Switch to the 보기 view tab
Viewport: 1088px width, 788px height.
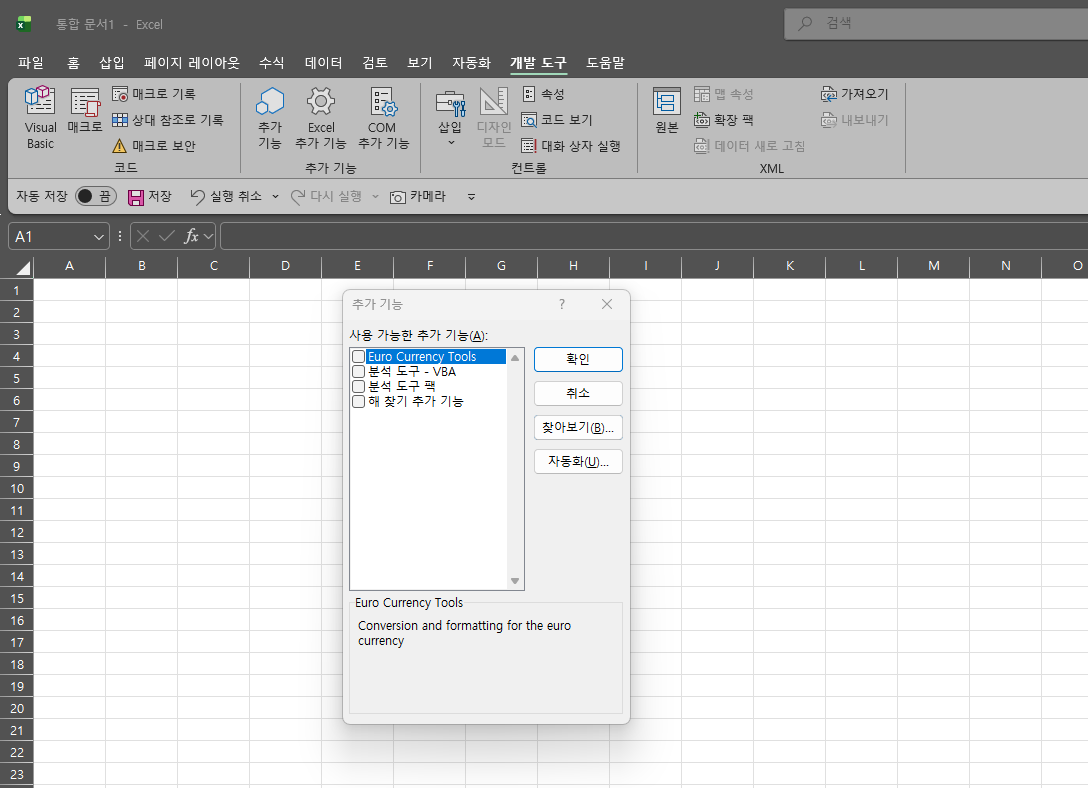click(420, 63)
